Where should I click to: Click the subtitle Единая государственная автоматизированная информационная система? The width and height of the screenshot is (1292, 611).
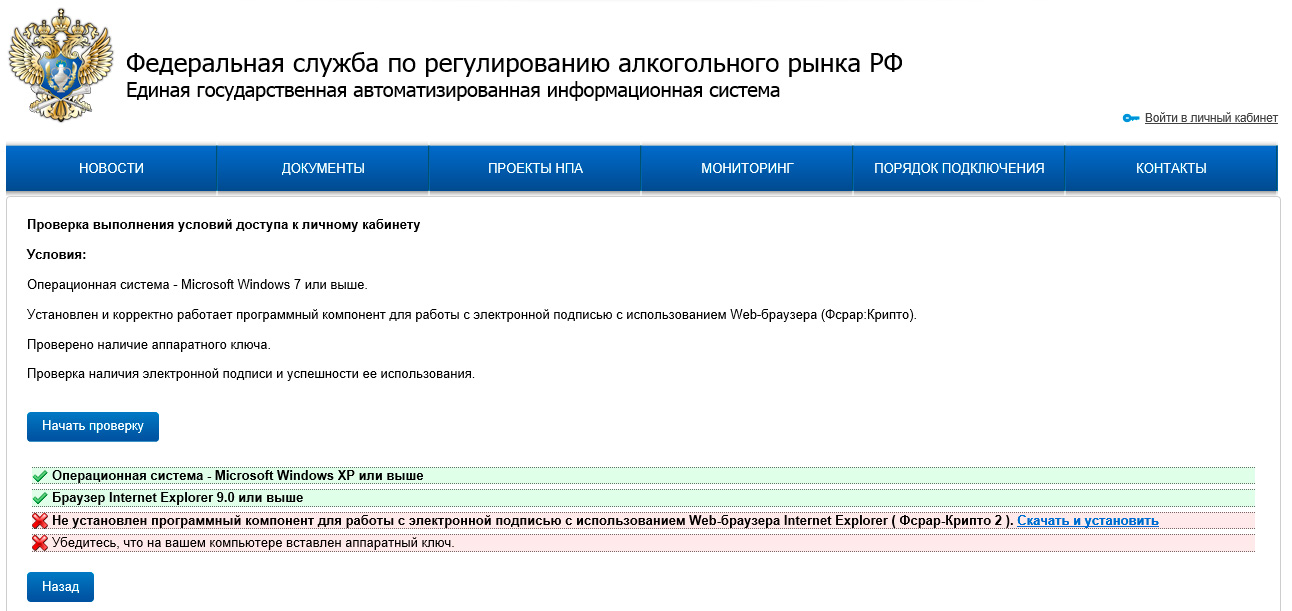453,91
